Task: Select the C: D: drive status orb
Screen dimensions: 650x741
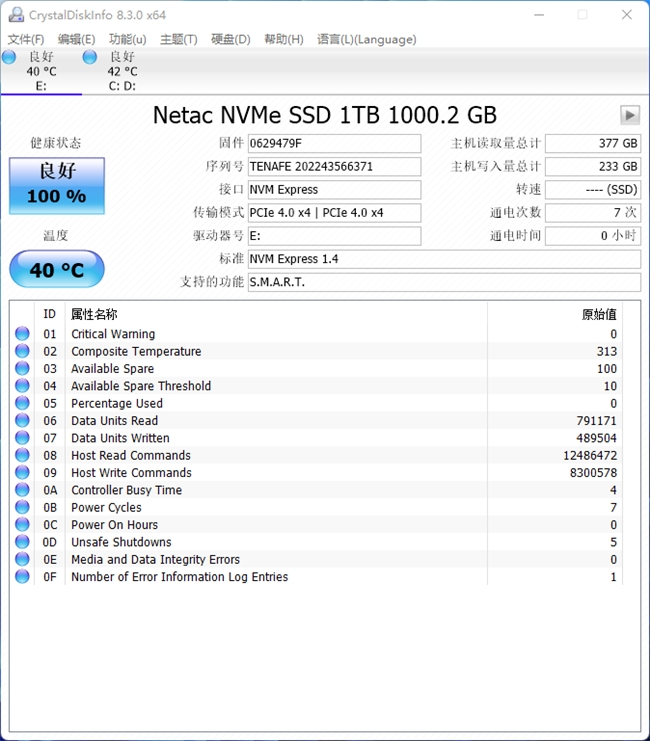Action: 90,58
